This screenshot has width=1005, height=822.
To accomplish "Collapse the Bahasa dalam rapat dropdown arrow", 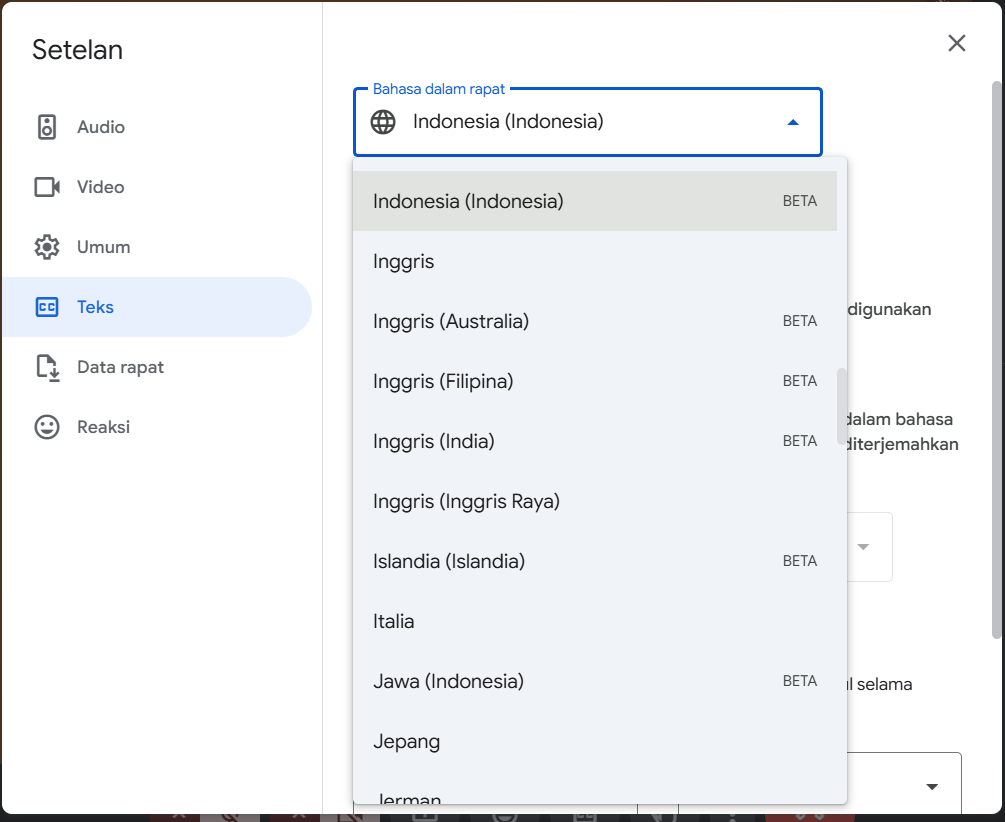I will pyautogui.click(x=793, y=122).
